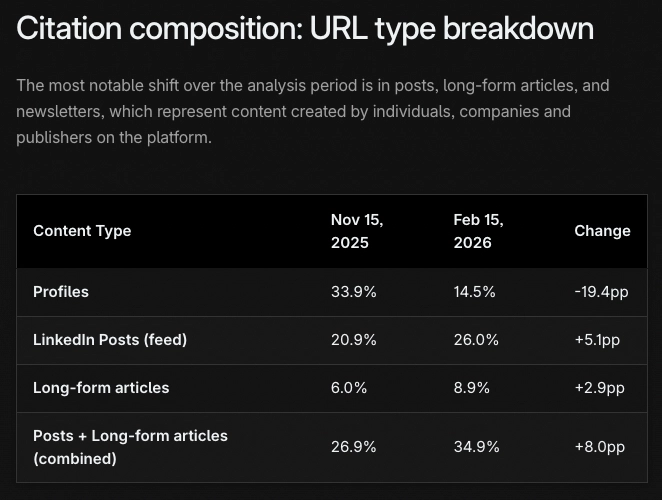The width and height of the screenshot is (662, 500).
Task: Select the LinkedIn Posts (feed) row label
Action: click(x=110, y=340)
